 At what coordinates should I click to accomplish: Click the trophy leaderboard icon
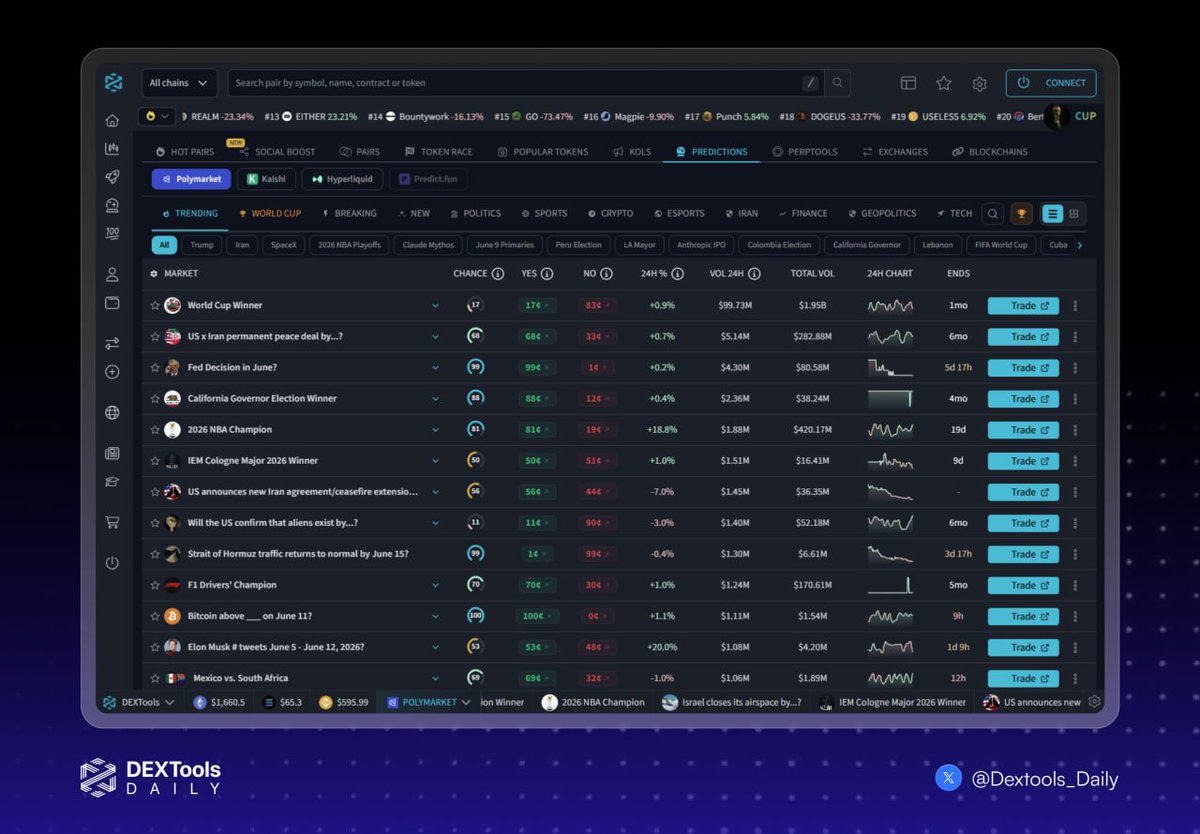coord(1021,213)
